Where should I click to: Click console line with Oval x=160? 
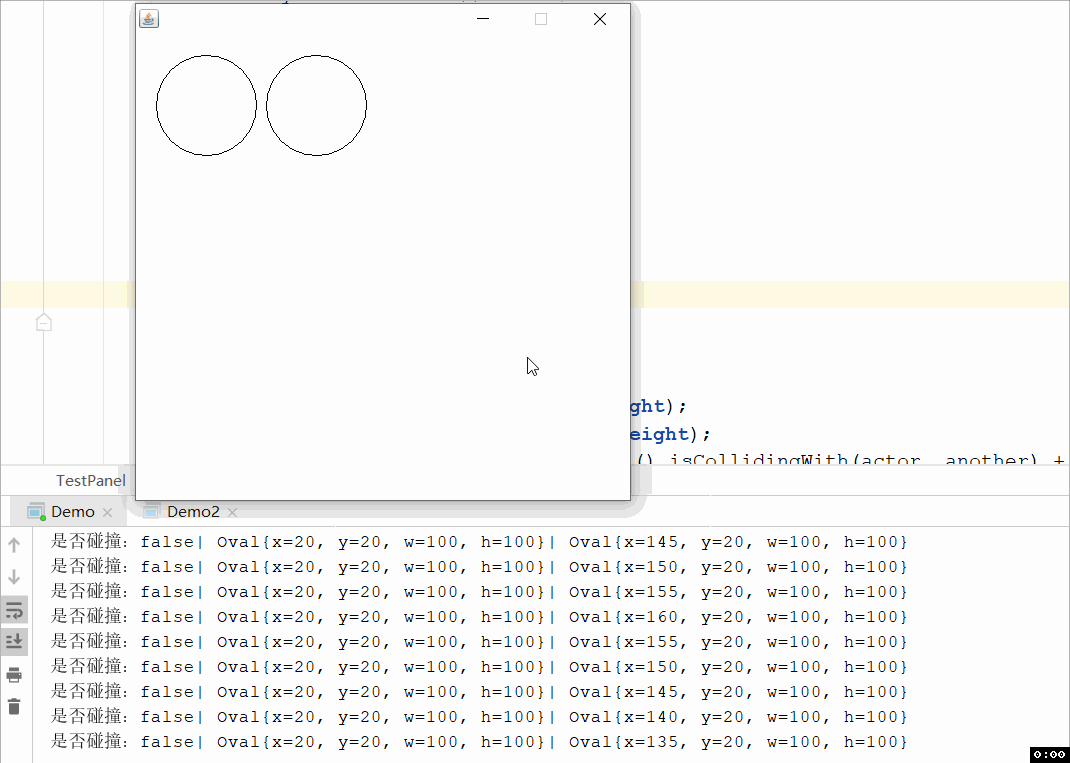[x=480, y=617]
